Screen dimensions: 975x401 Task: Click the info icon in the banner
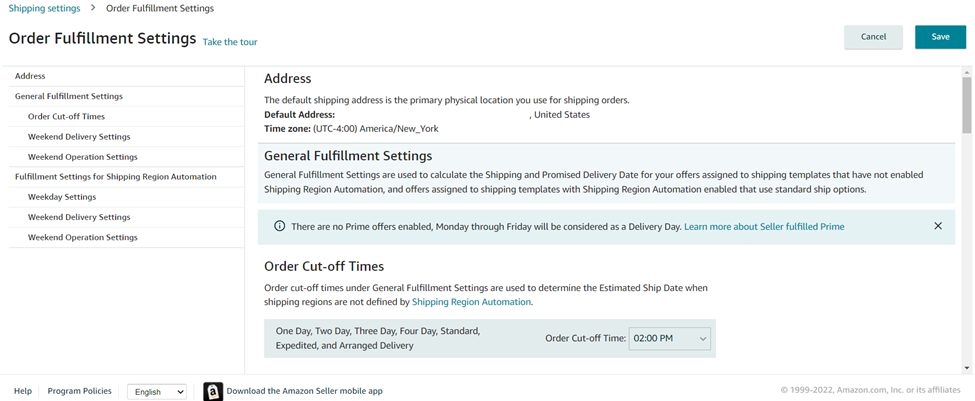click(280, 227)
